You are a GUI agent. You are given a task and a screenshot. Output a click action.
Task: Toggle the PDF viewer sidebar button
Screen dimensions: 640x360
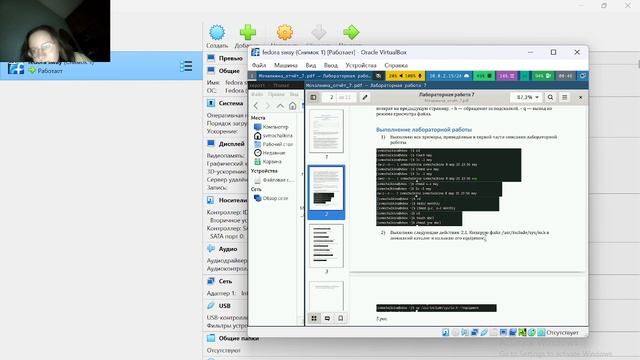click(313, 97)
